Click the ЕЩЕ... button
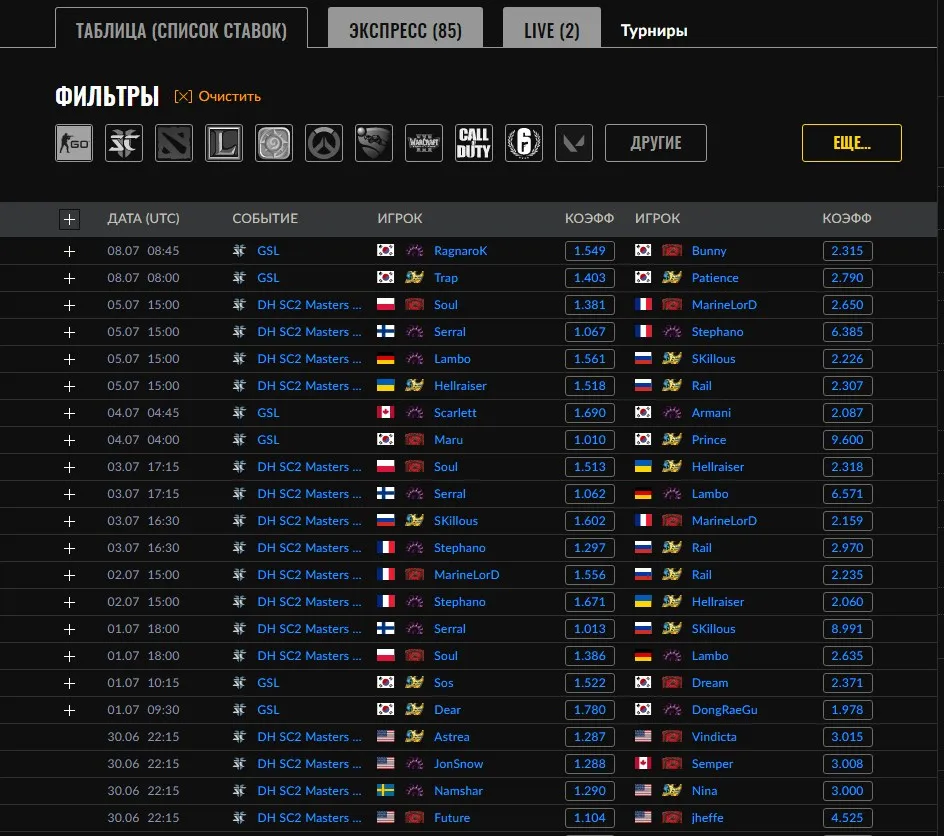This screenshot has height=836, width=944. [x=852, y=143]
